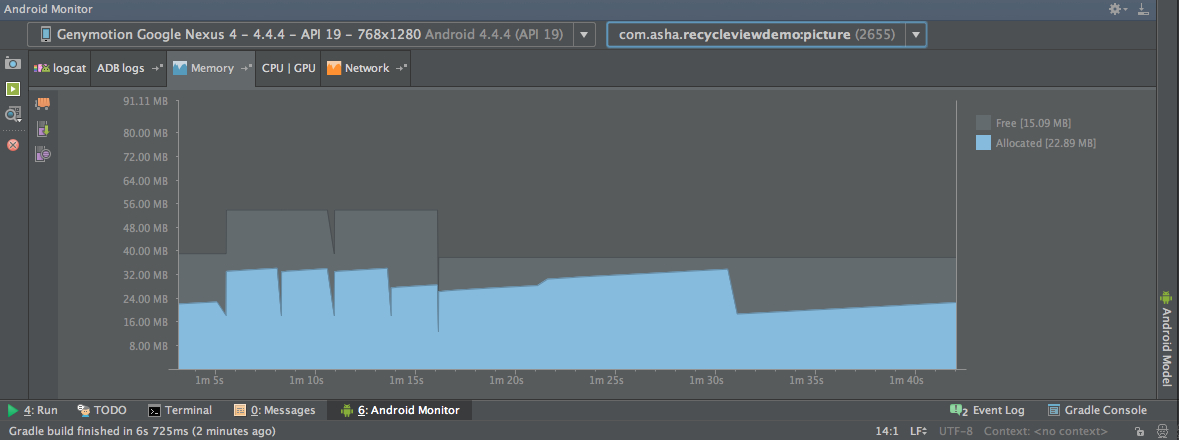Click the Gradle build finished status message

coord(142,432)
